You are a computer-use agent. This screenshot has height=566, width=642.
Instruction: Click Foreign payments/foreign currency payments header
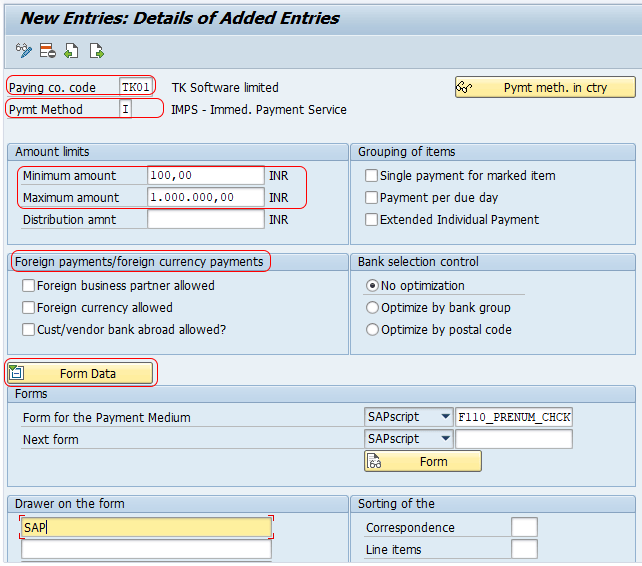pos(139,262)
